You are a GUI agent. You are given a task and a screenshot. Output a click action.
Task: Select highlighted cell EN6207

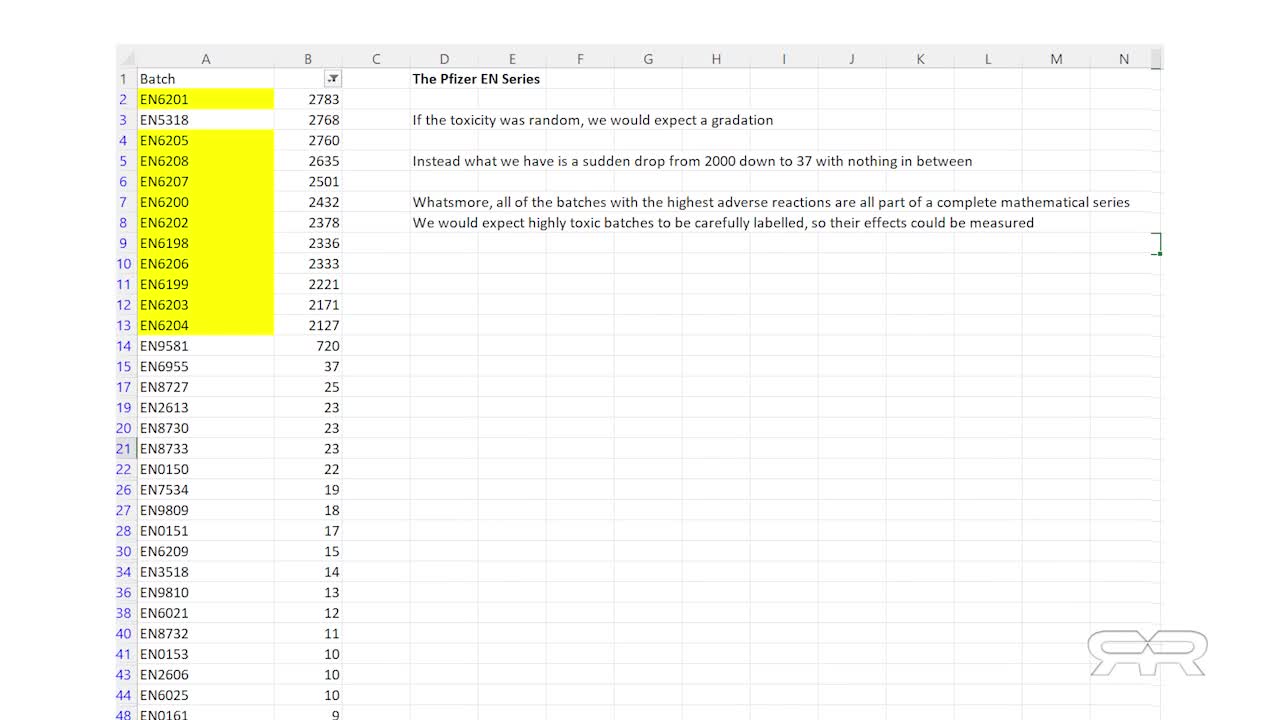click(x=205, y=182)
